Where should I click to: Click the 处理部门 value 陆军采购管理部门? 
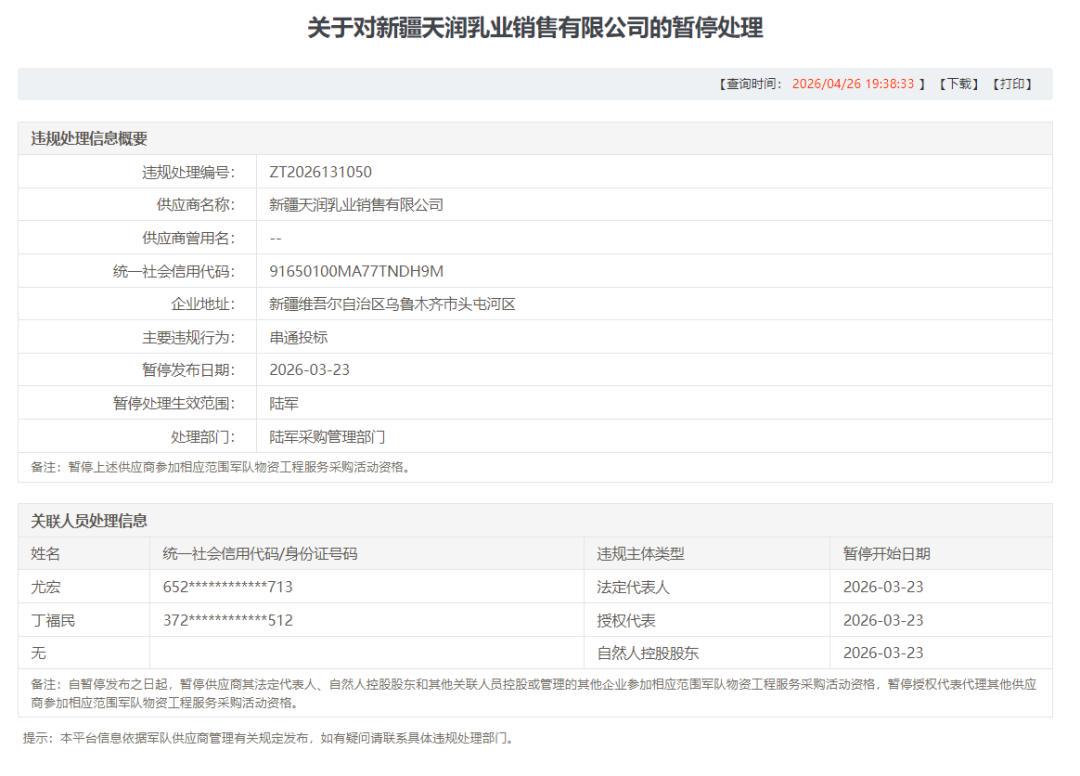327,437
